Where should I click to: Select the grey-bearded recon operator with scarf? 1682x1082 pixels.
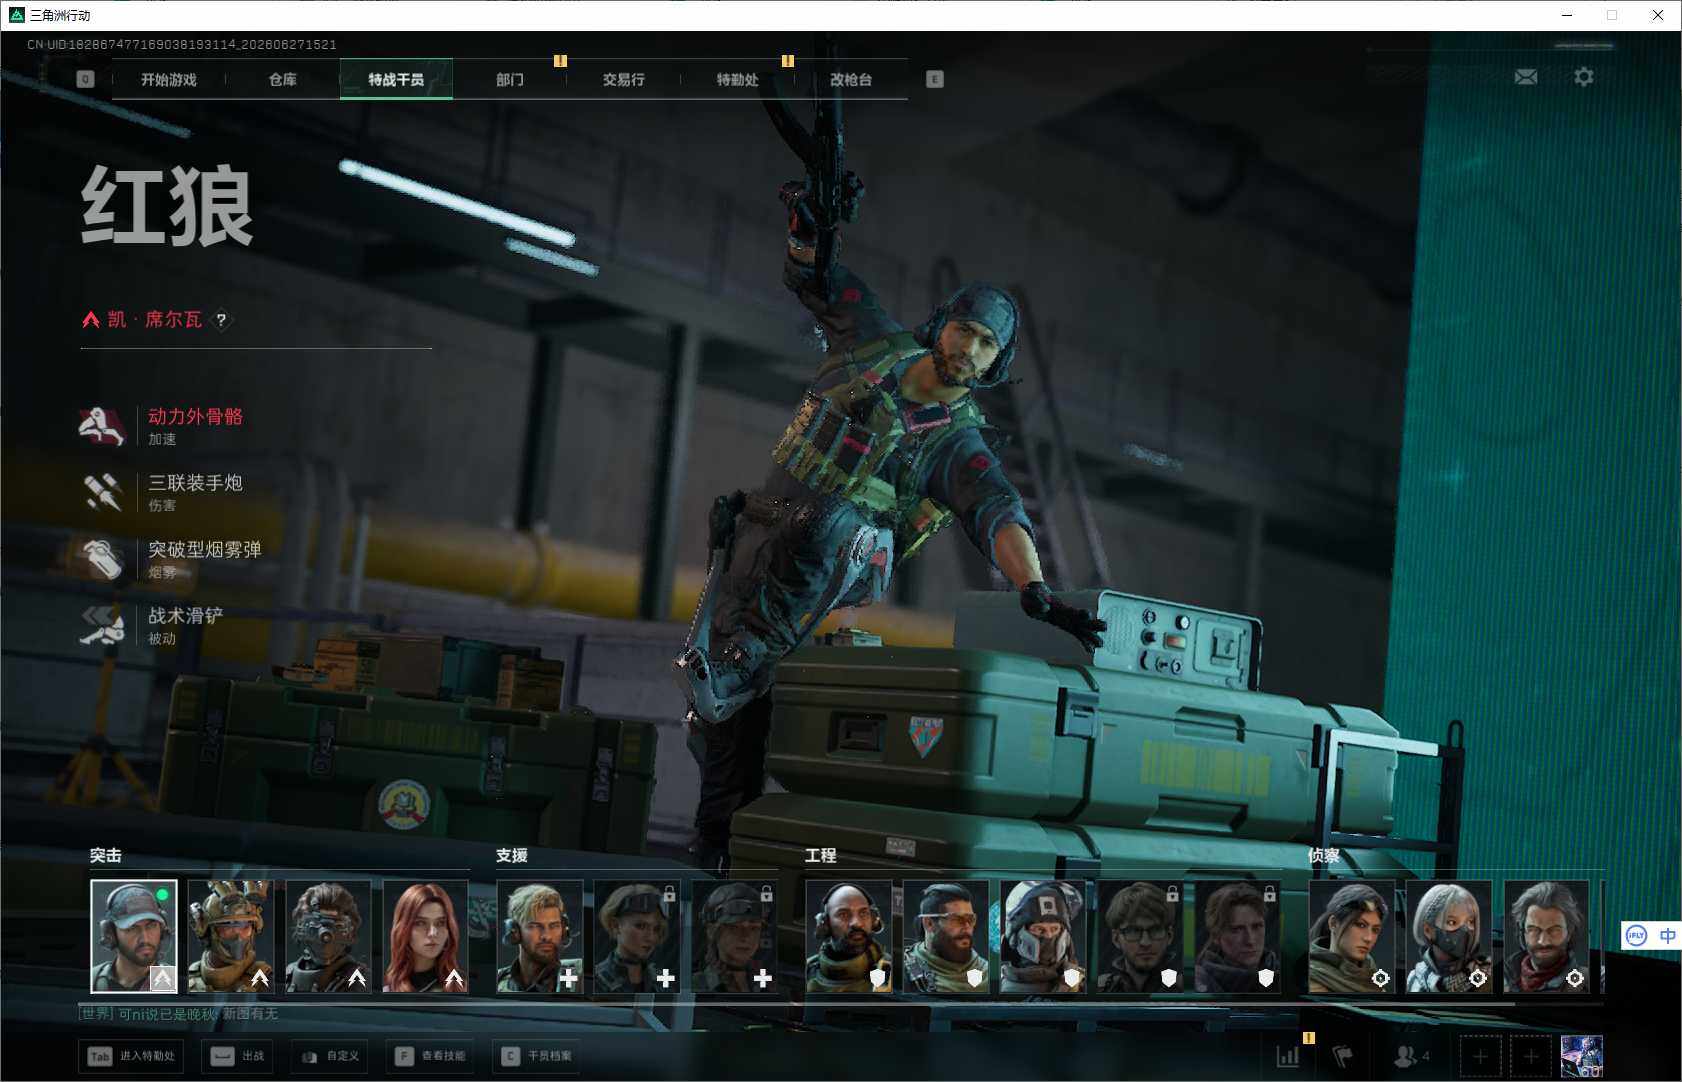[x=1546, y=936]
